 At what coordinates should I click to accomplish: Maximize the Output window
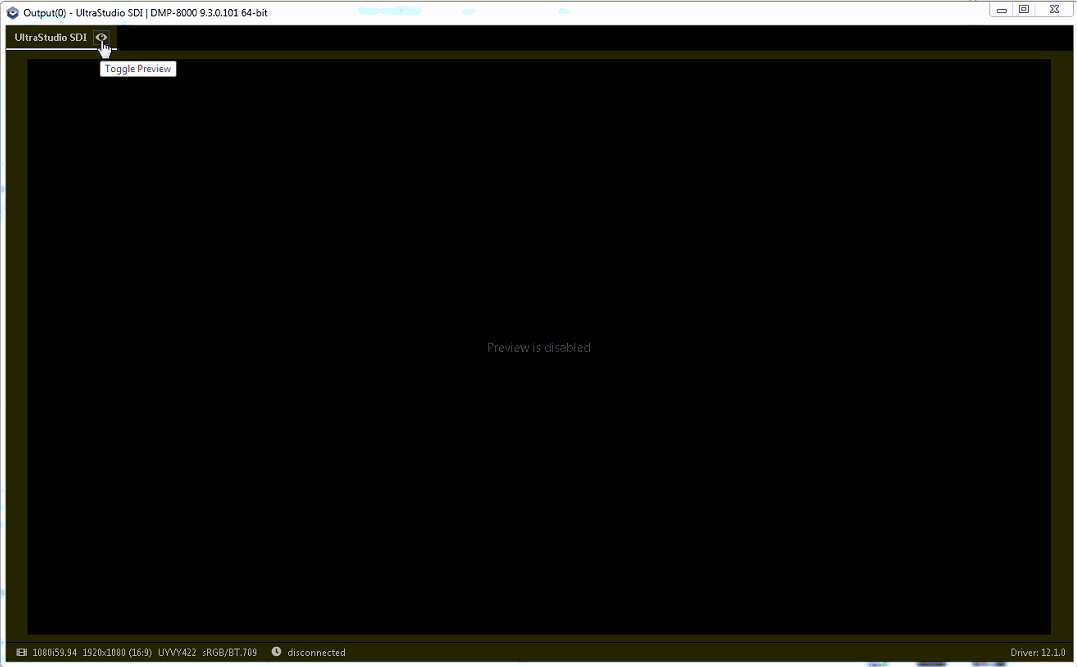[1024, 10]
